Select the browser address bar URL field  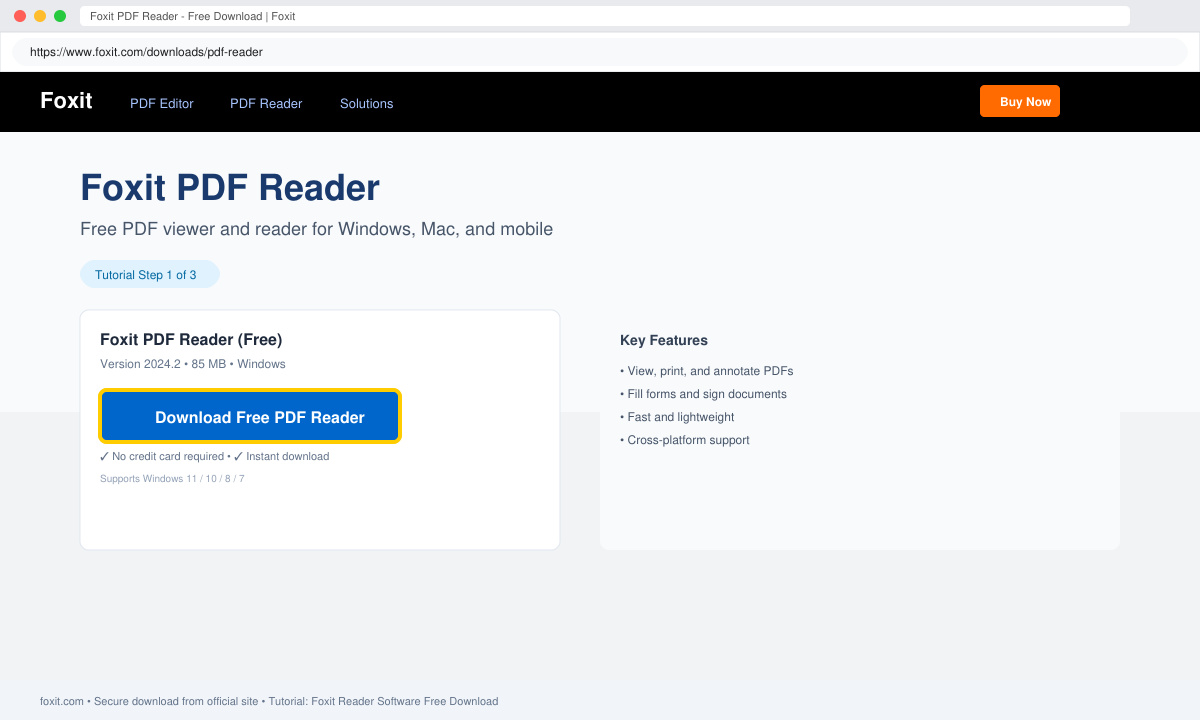click(600, 52)
